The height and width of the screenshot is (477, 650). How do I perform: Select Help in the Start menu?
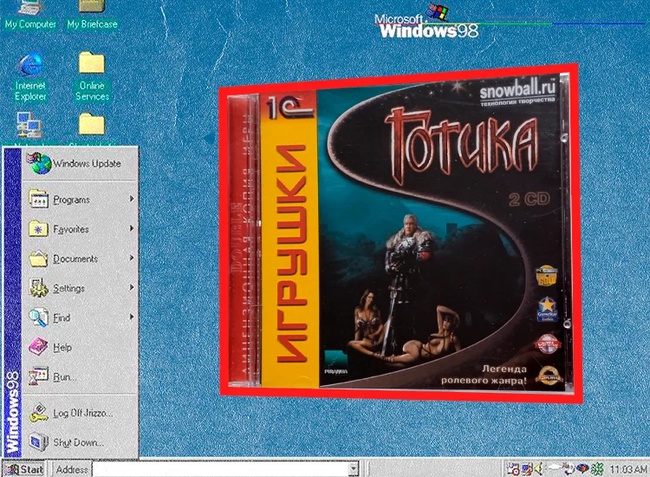coord(80,347)
